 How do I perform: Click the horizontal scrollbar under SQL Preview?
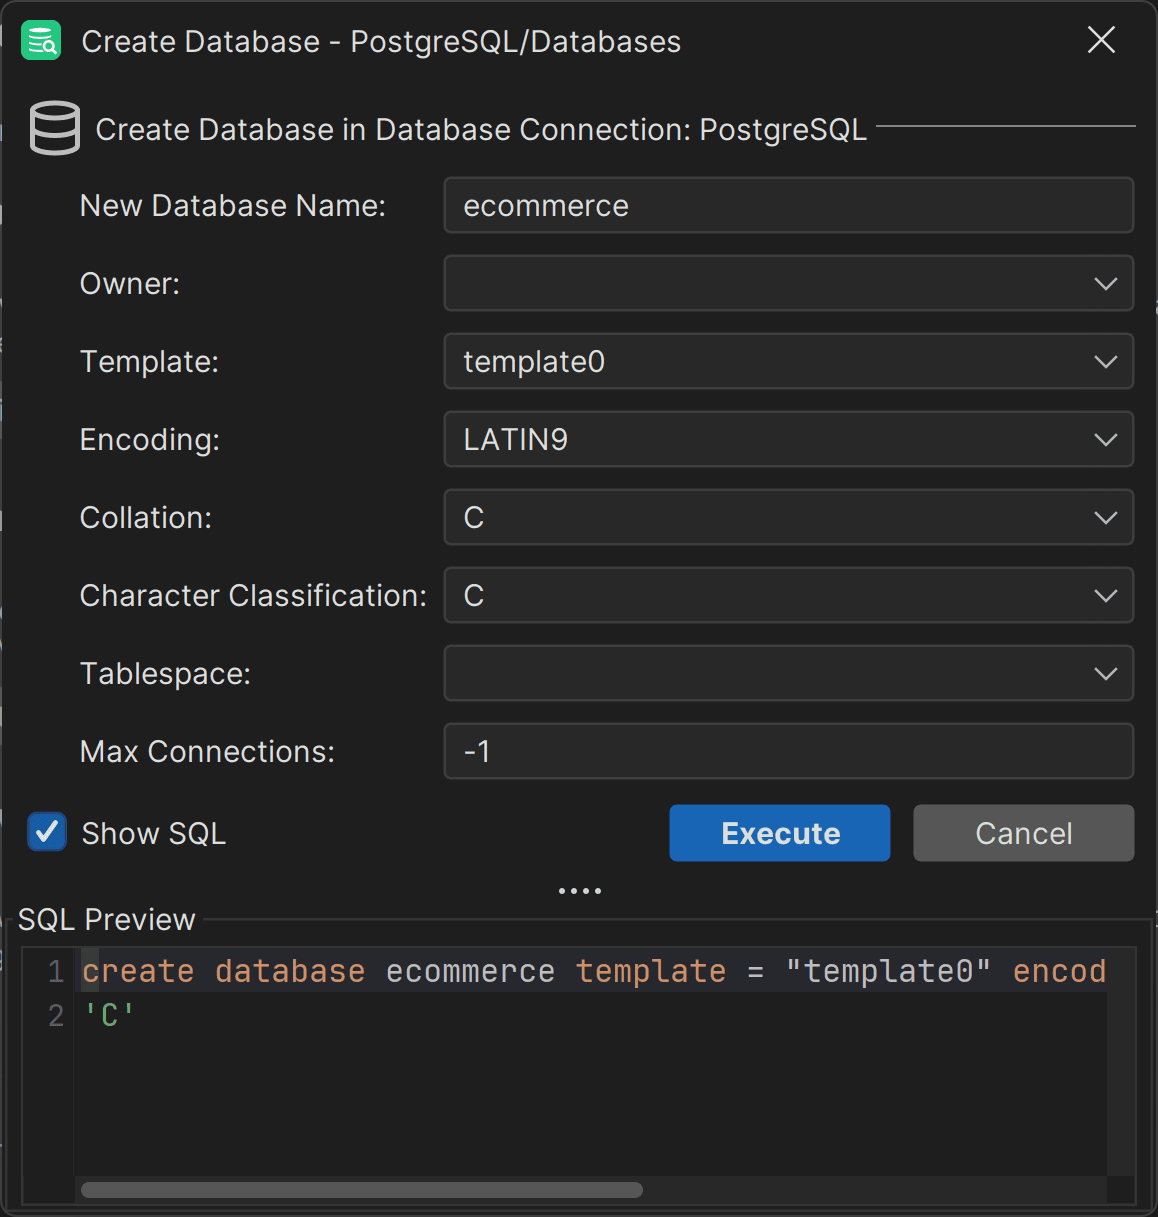click(362, 1189)
